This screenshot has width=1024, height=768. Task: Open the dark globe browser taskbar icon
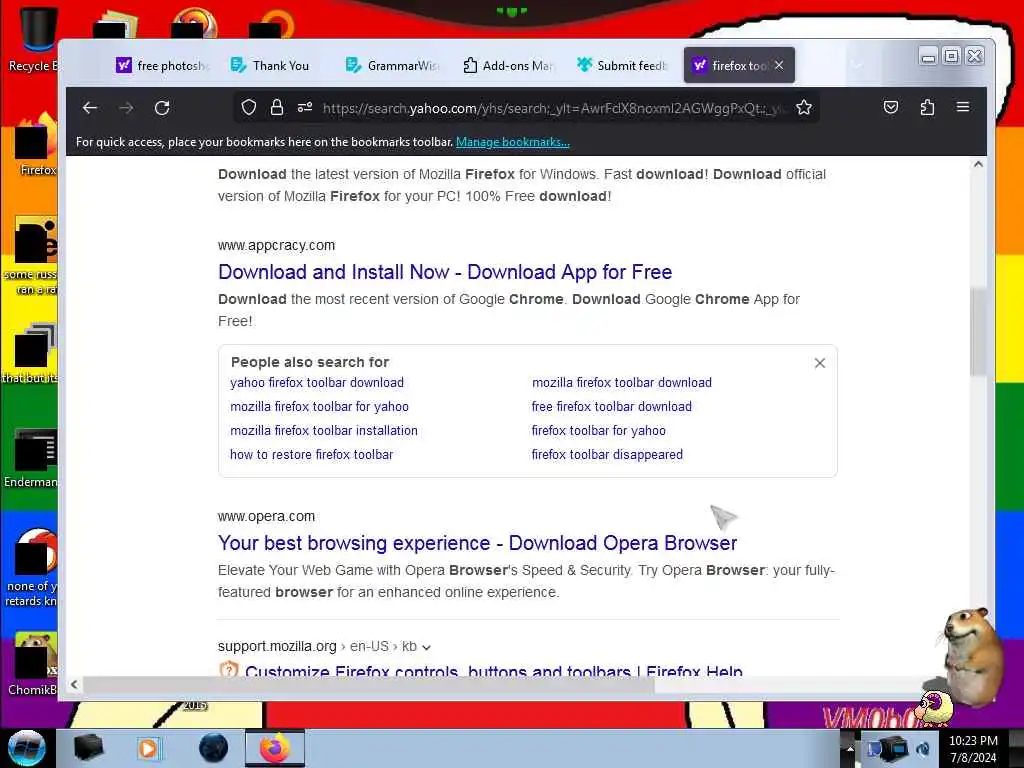[x=214, y=748]
